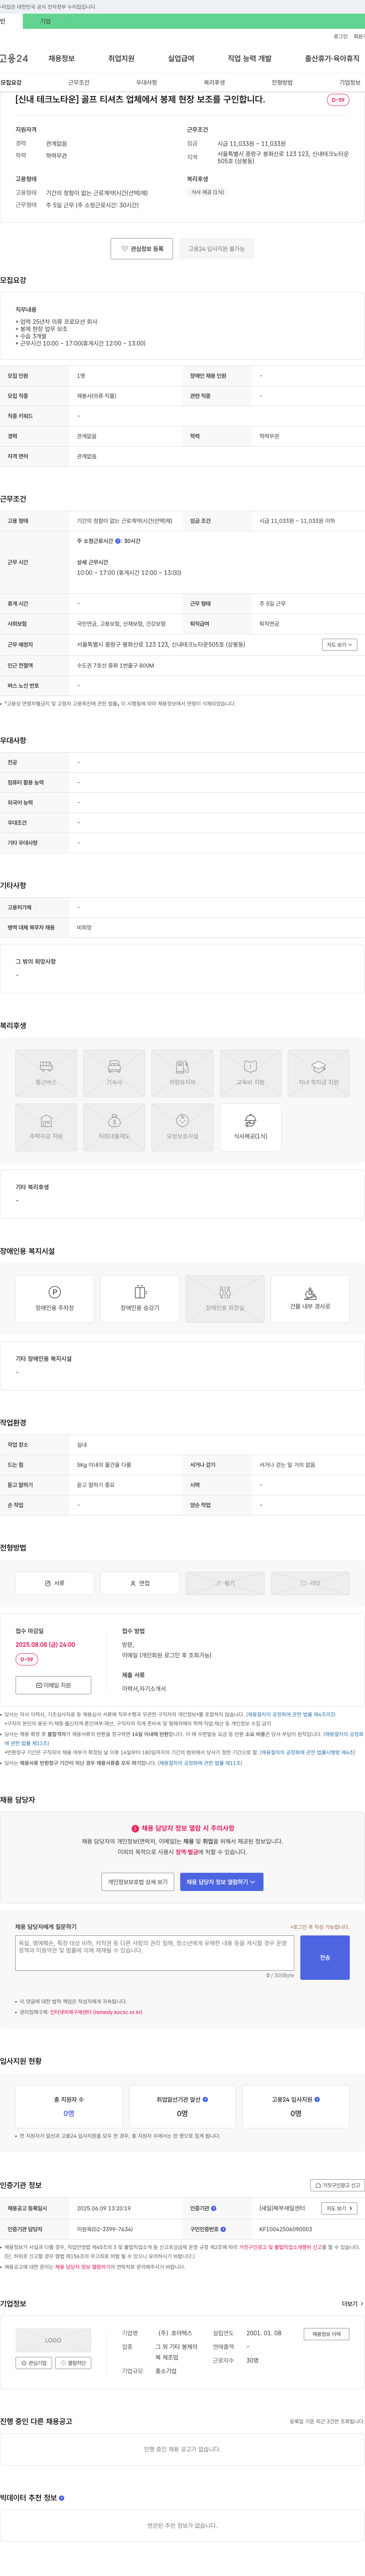Screen dimensions: 365x2576
Task: Open the 실업급여 main menu
Action: [181, 59]
